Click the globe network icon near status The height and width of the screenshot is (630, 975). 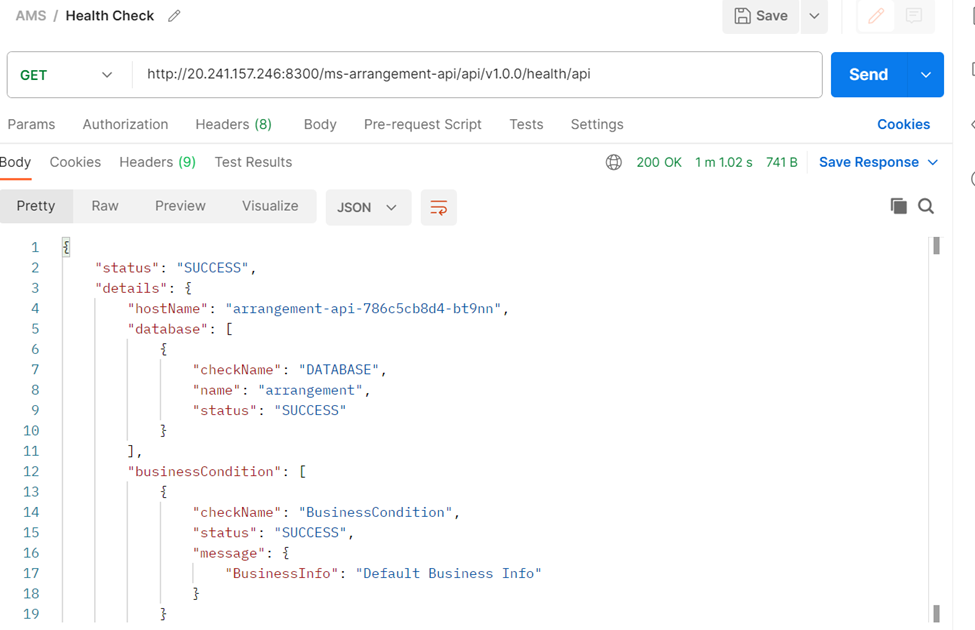coord(614,162)
